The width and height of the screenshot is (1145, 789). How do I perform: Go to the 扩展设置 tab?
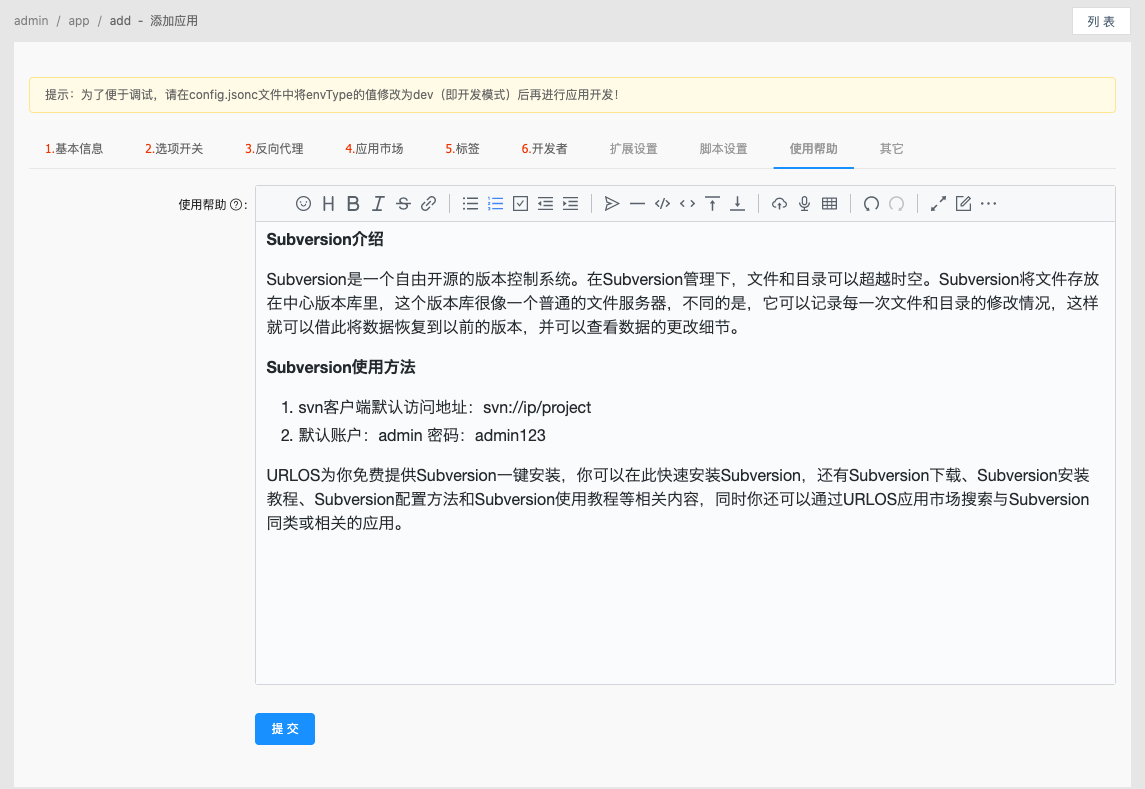click(633, 149)
